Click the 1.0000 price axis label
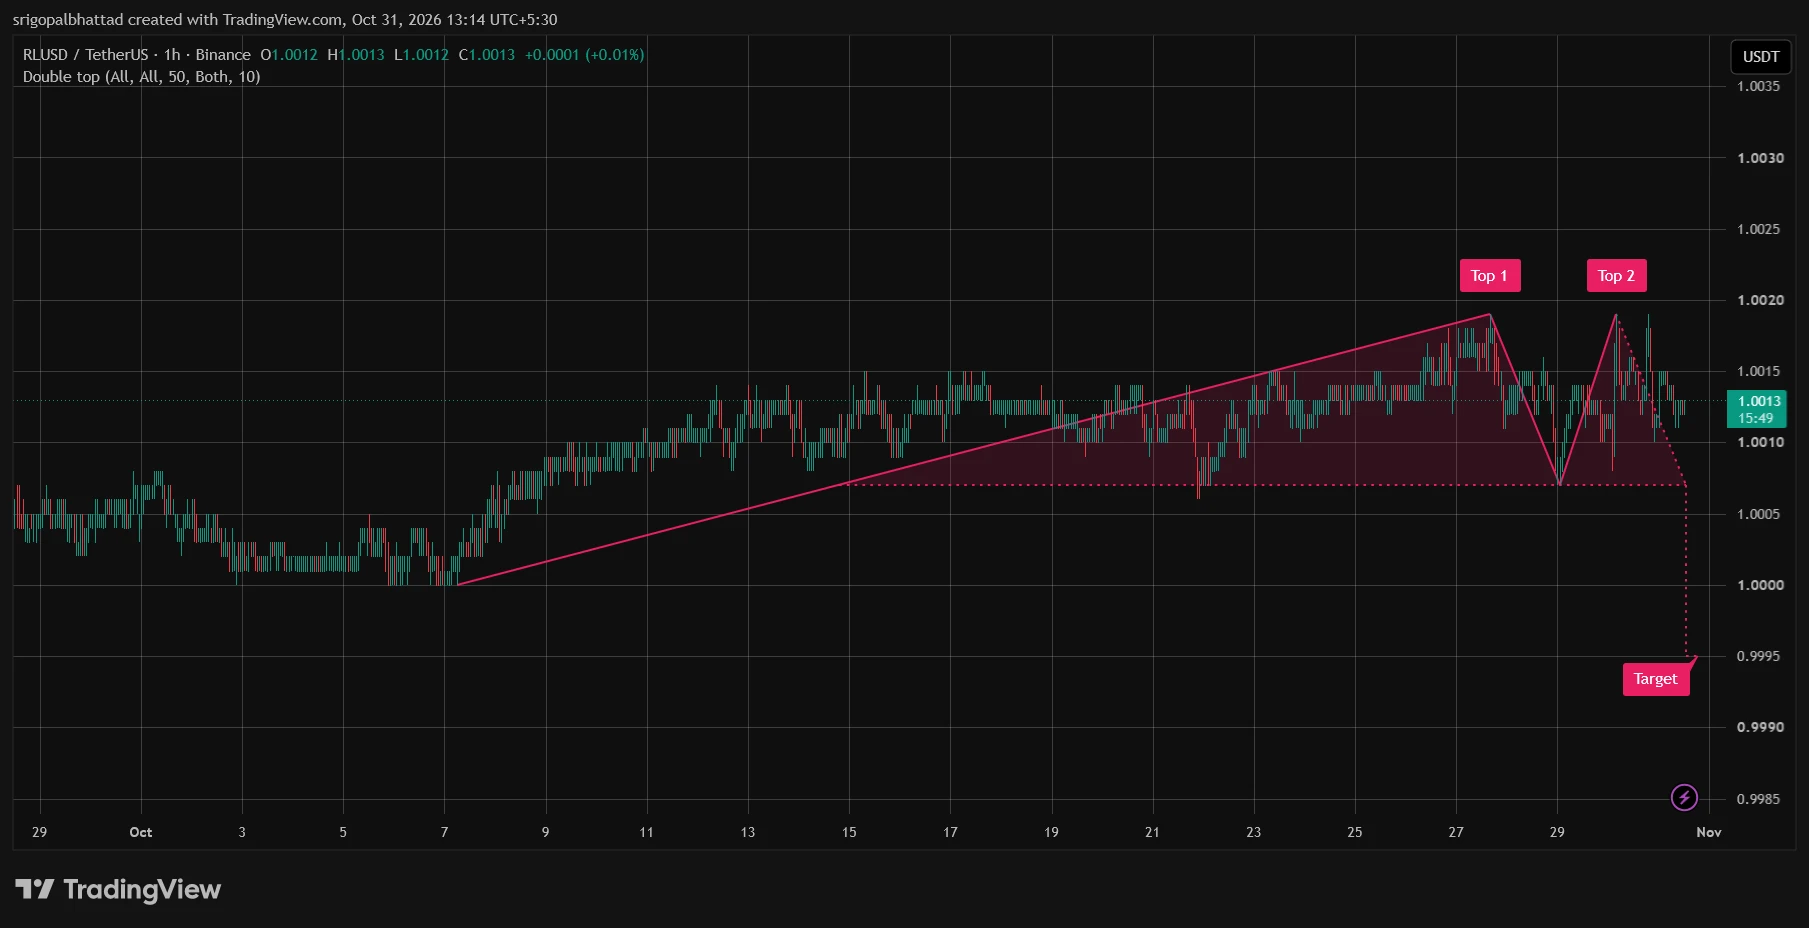This screenshot has height=928, width=1809. 1760,585
